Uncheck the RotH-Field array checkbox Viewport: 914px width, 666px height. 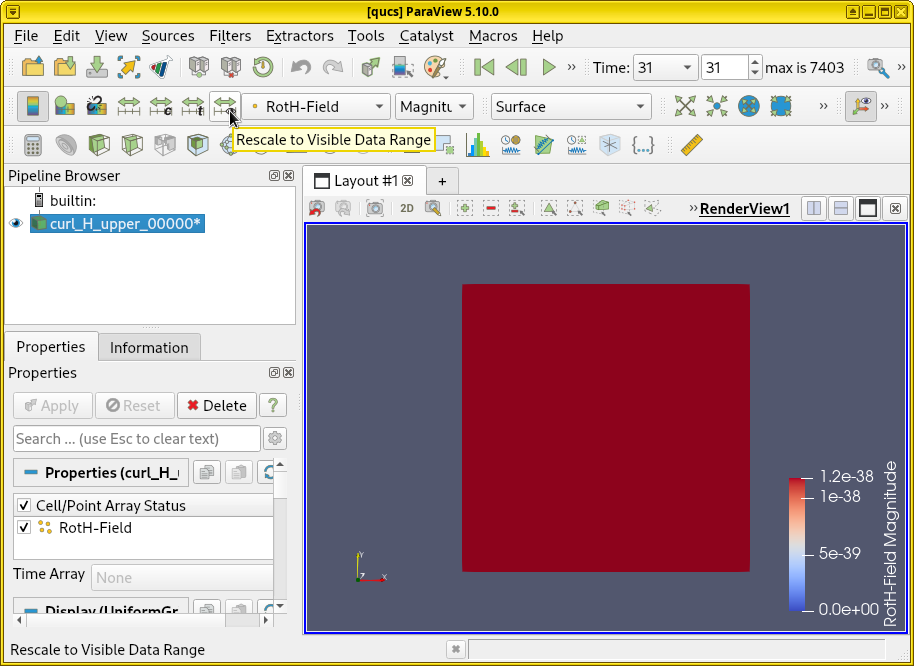click(24, 528)
